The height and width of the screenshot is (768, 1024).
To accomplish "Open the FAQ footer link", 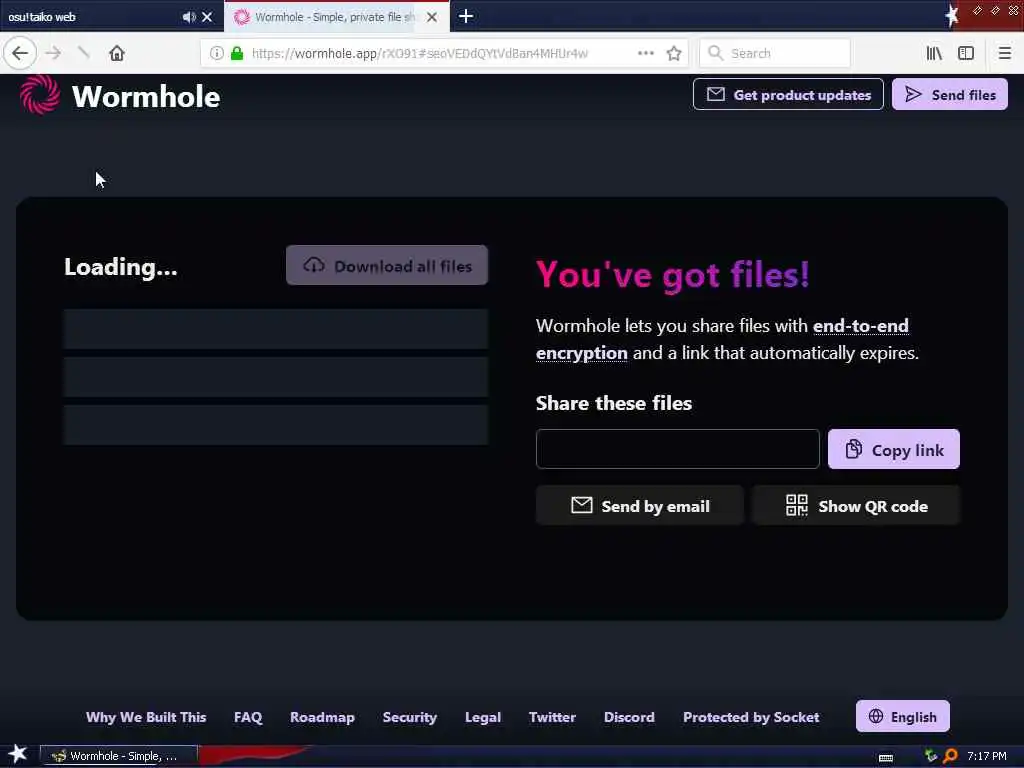I will pyautogui.click(x=248, y=717).
